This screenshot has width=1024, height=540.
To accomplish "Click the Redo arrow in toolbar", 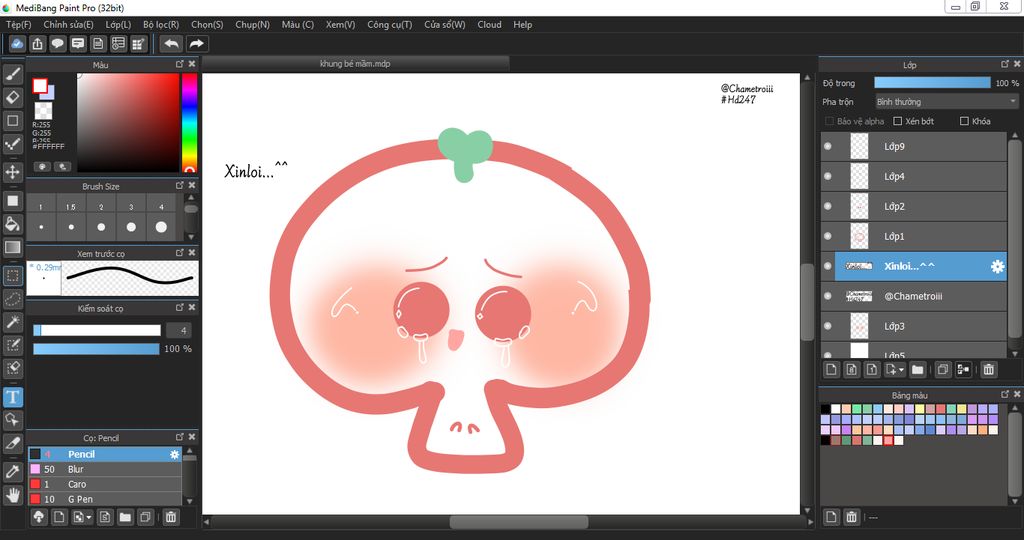I will pos(196,44).
